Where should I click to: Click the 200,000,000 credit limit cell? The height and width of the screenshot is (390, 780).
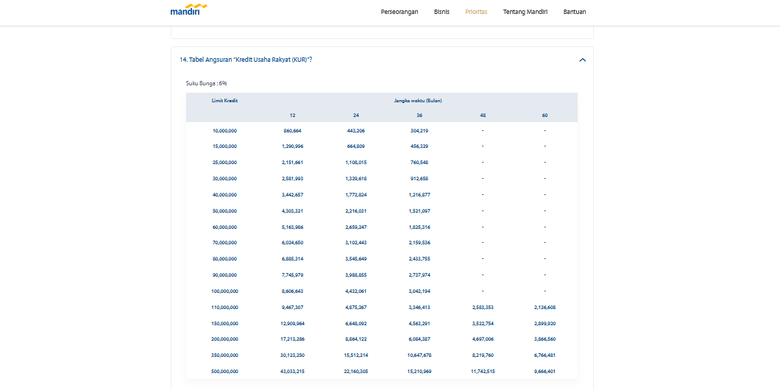(x=225, y=339)
